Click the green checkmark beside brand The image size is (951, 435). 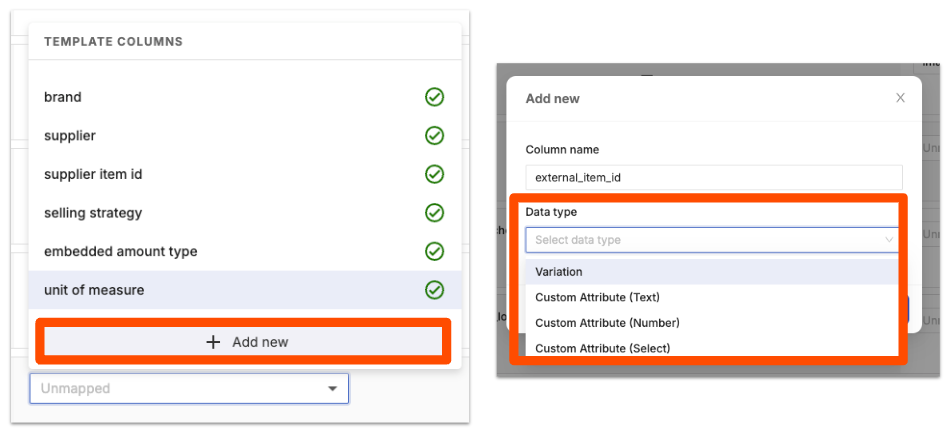click(434, 97)
